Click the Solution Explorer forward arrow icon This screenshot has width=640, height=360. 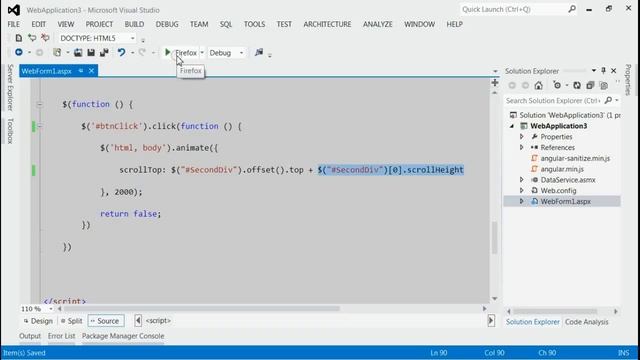pos(525,85)
